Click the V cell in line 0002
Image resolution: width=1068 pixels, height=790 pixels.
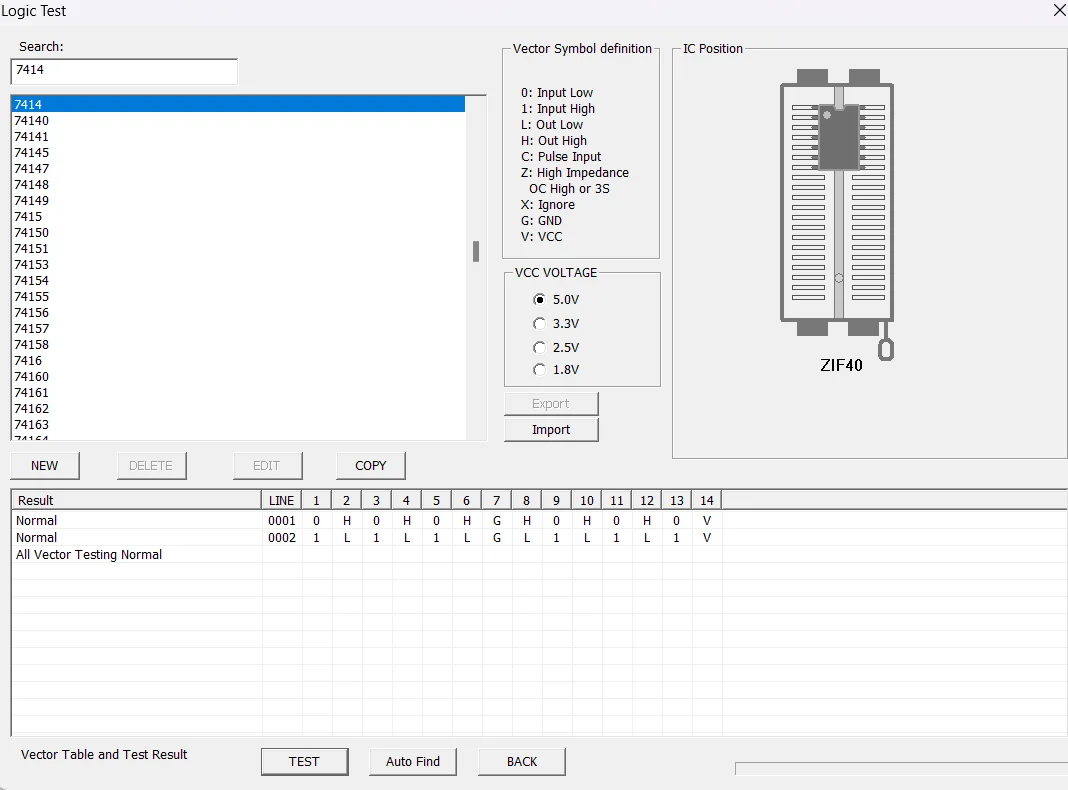tap(706, 537)
